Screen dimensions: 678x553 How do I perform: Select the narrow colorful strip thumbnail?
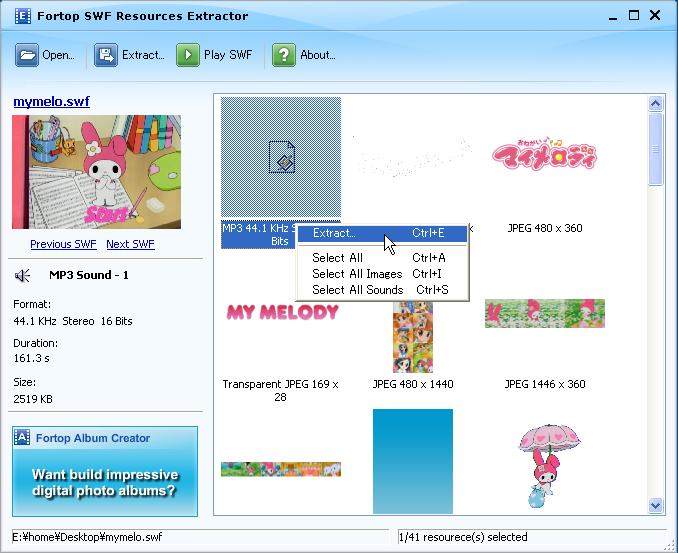pyautogui.click(x=281, y=470)
